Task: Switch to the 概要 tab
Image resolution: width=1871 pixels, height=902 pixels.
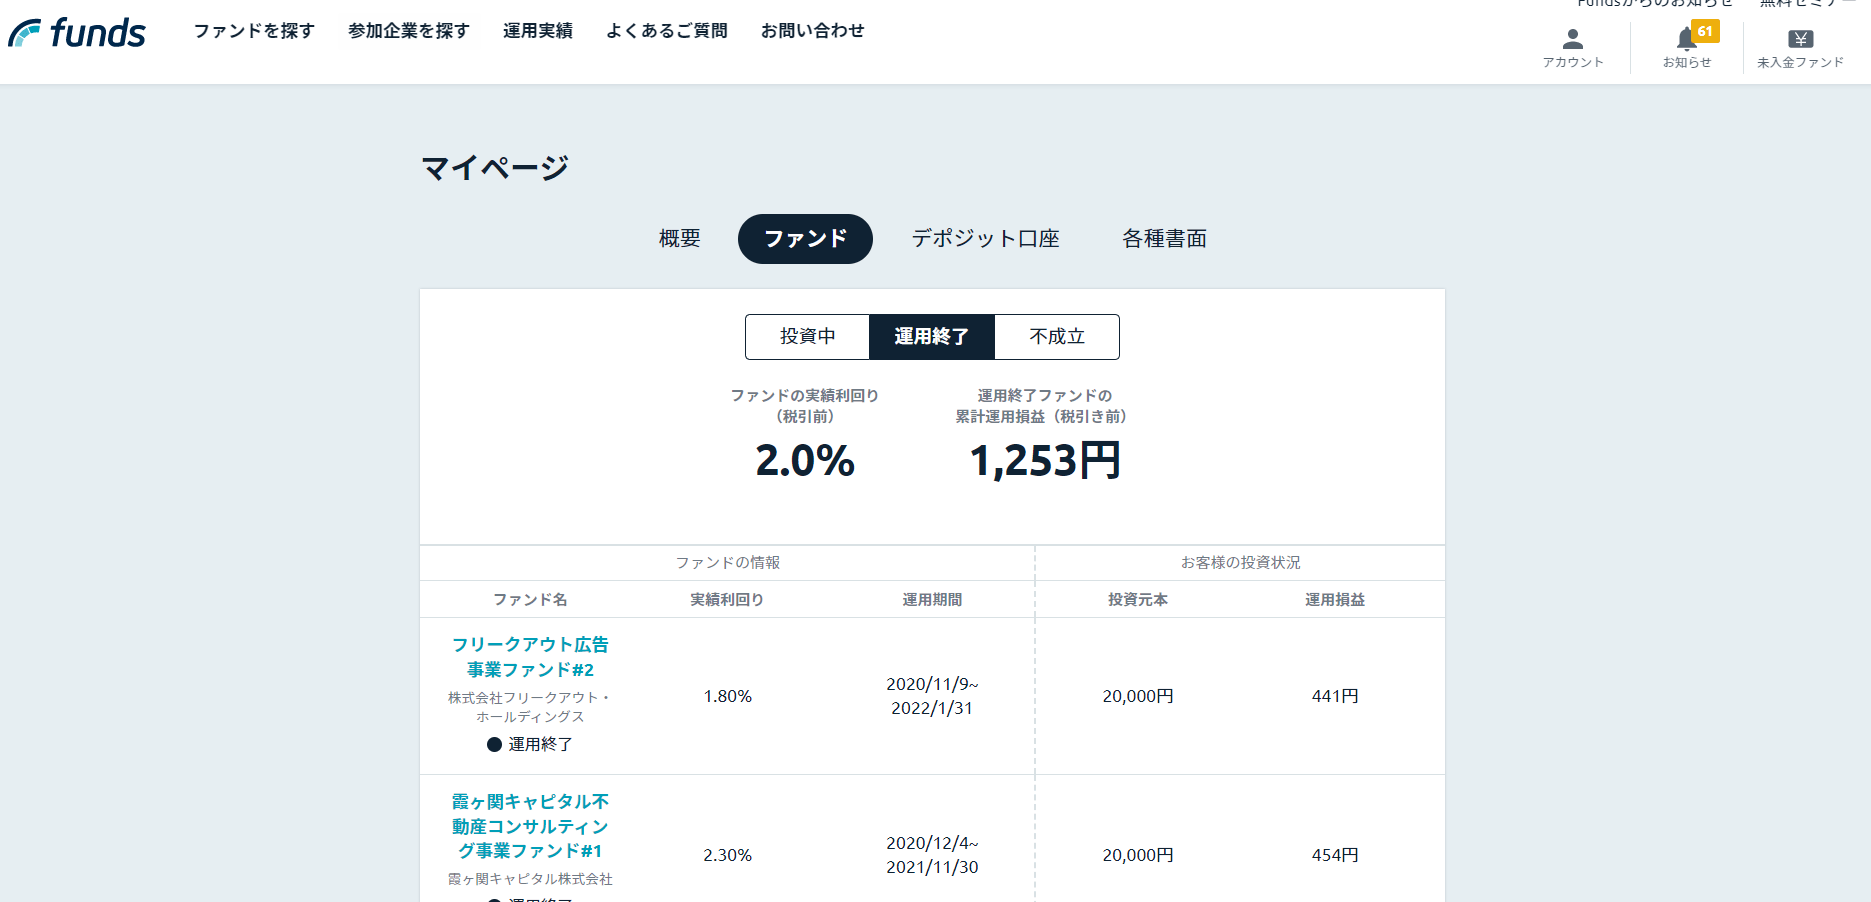Action: point(680,239)
